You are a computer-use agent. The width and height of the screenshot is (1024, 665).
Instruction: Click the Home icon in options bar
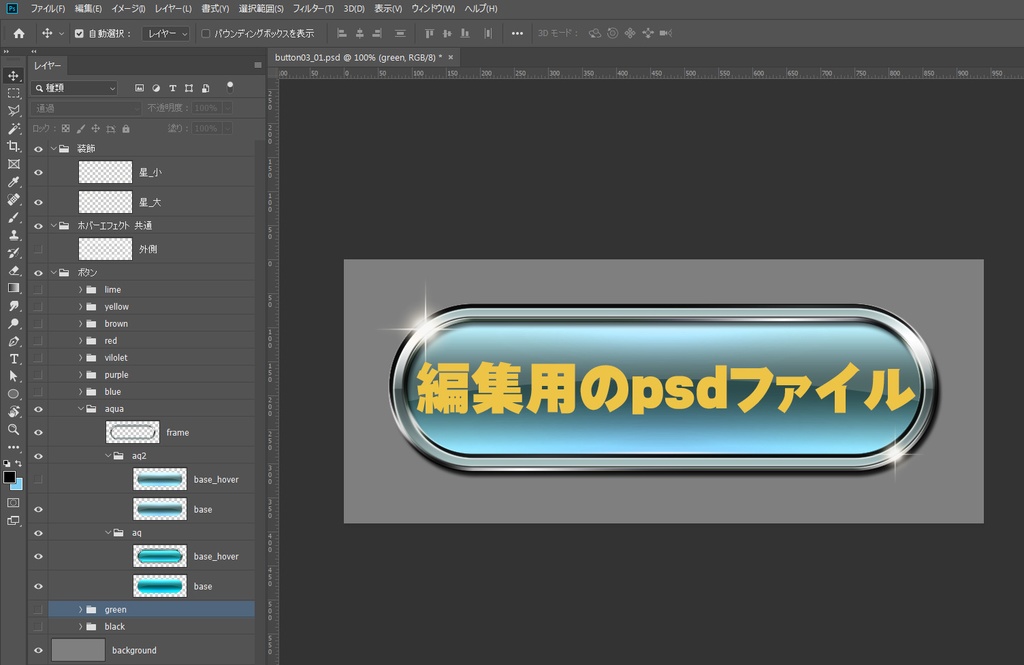click(18, 33)
